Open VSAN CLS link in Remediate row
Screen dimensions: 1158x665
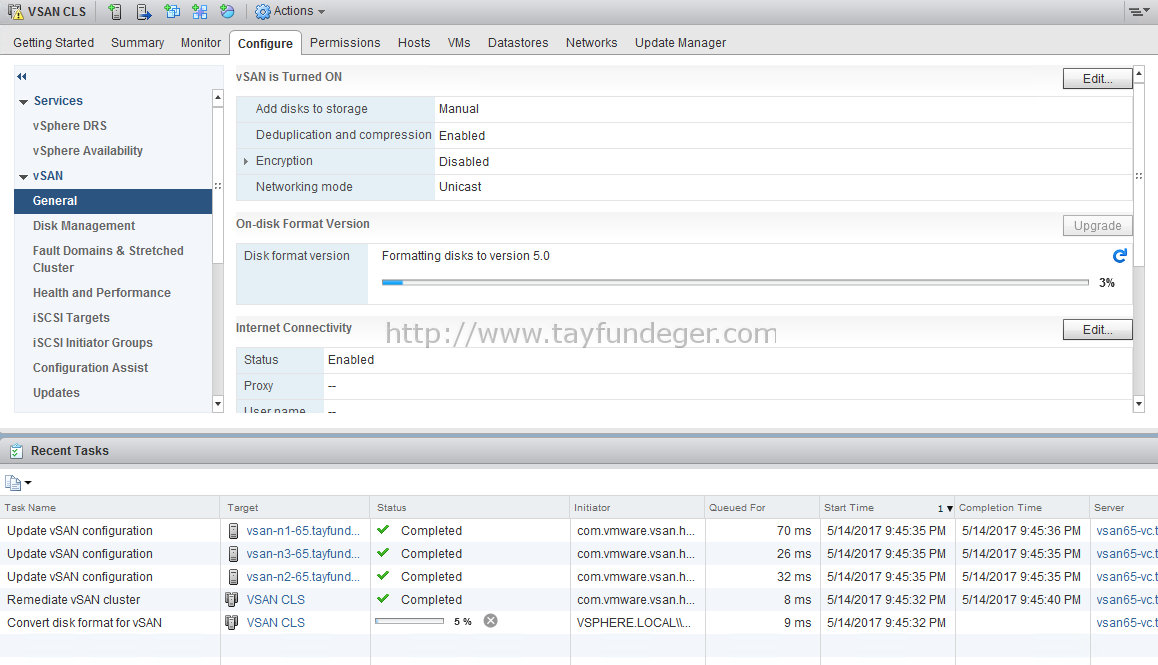click(x=275, y=599)
